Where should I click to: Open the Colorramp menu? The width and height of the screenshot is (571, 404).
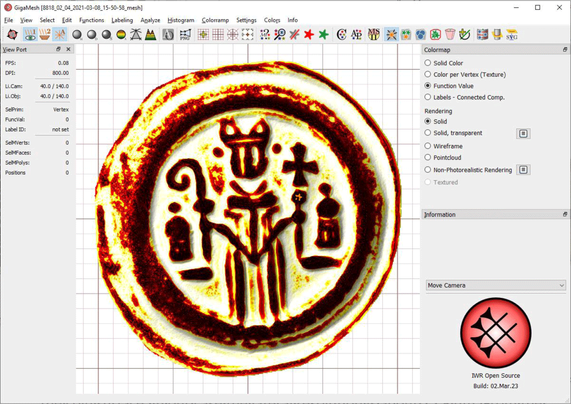[x=215, y=20]
